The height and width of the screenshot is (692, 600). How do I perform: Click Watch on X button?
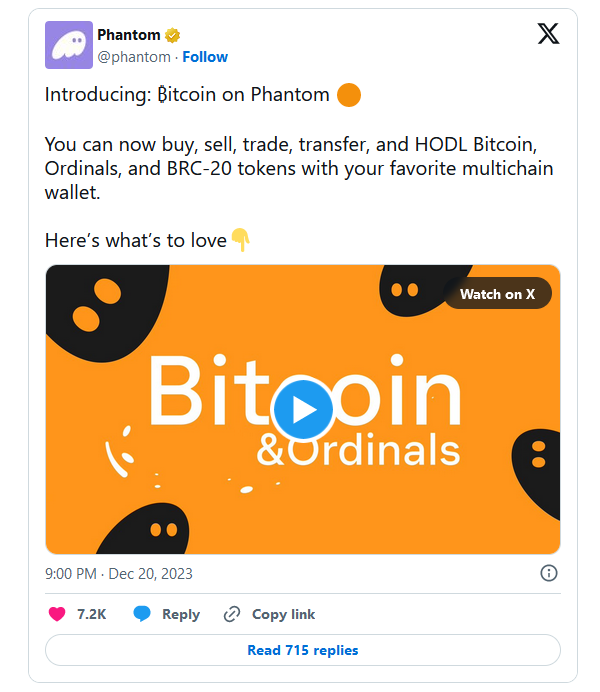tap(497, 294)
